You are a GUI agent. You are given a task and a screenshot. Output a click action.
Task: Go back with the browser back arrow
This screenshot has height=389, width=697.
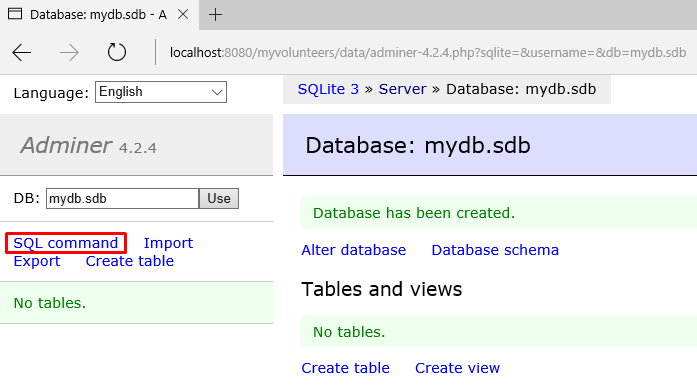point(21,52)
